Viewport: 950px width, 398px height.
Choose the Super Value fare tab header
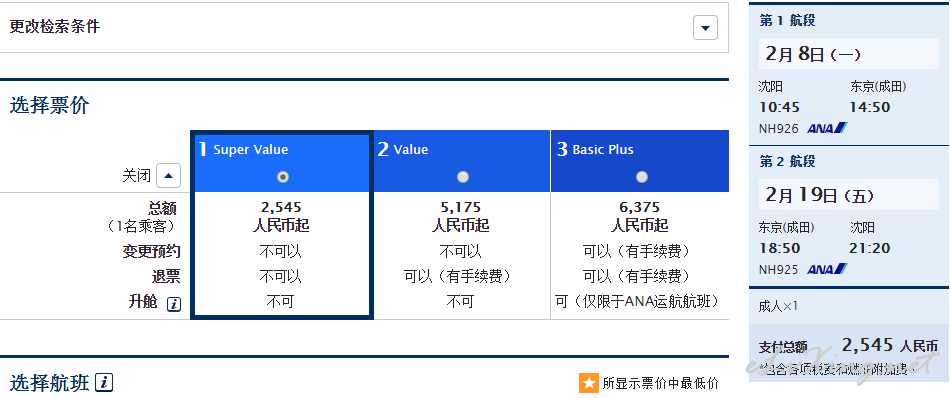click(282, 161)
